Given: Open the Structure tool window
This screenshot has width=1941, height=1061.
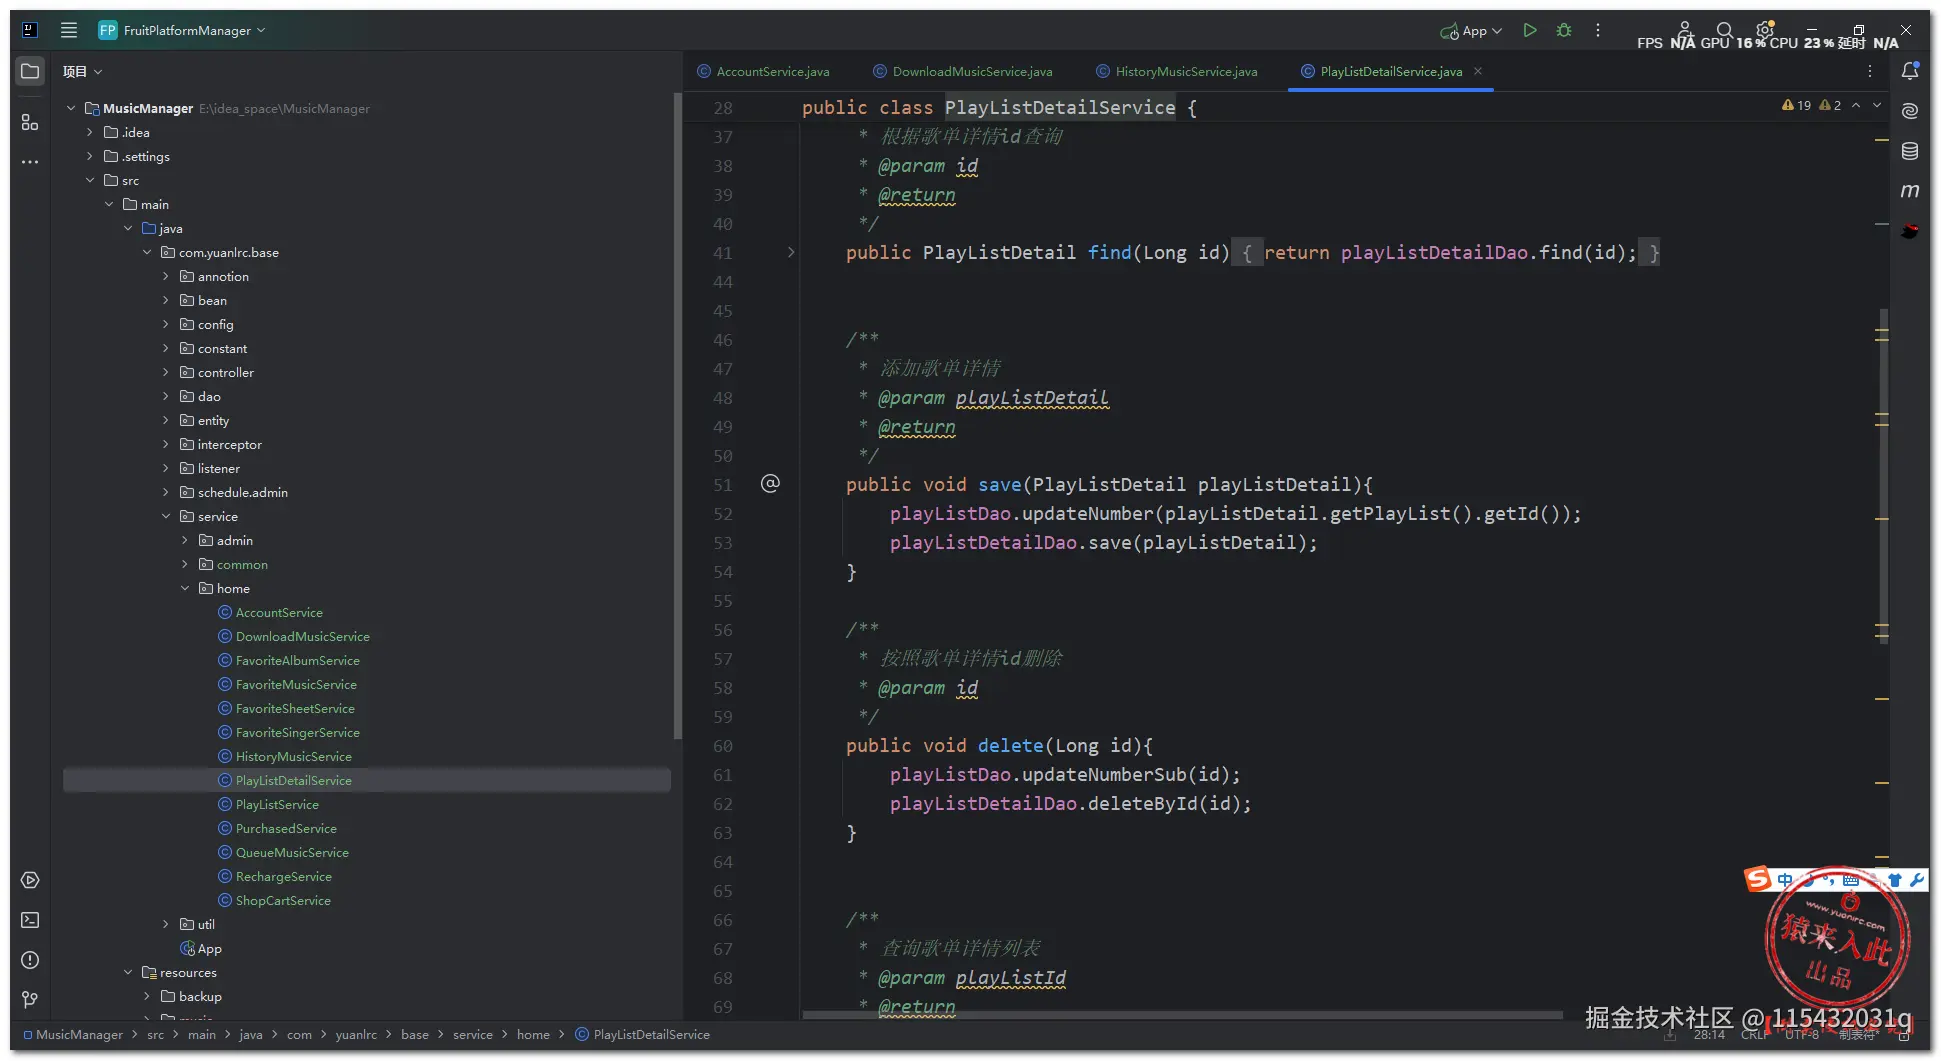Looking at the screenshot, I should [30, 122].
